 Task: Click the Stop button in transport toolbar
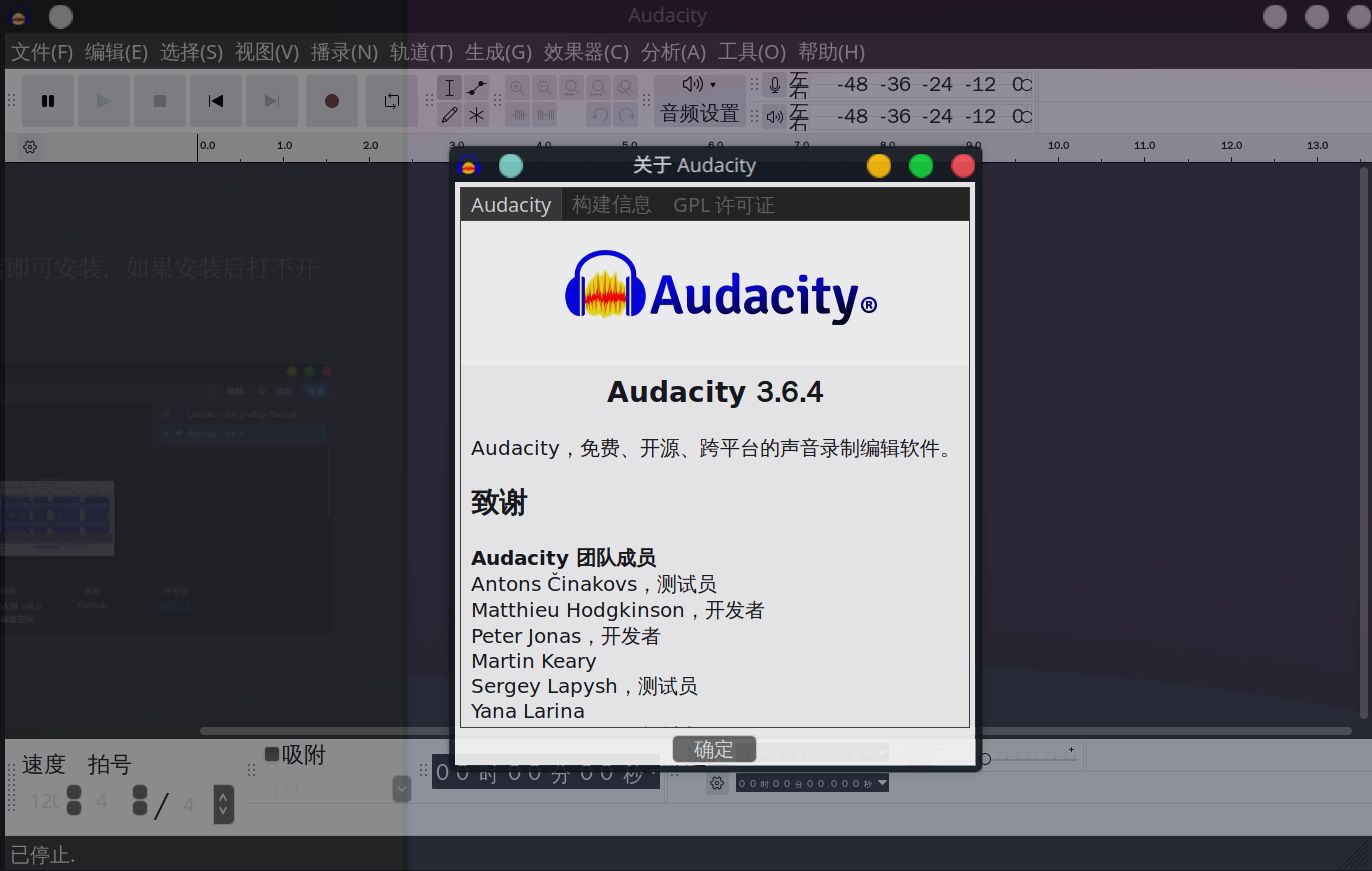[160, 101]
